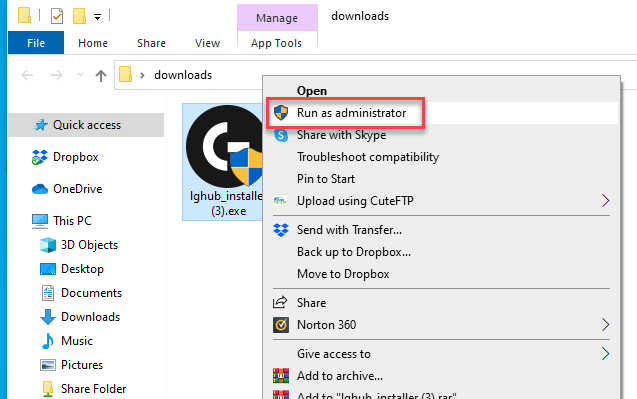Select the lghub_installer (3).exe thumbnail
637x399 pixels.
[224, 146]
